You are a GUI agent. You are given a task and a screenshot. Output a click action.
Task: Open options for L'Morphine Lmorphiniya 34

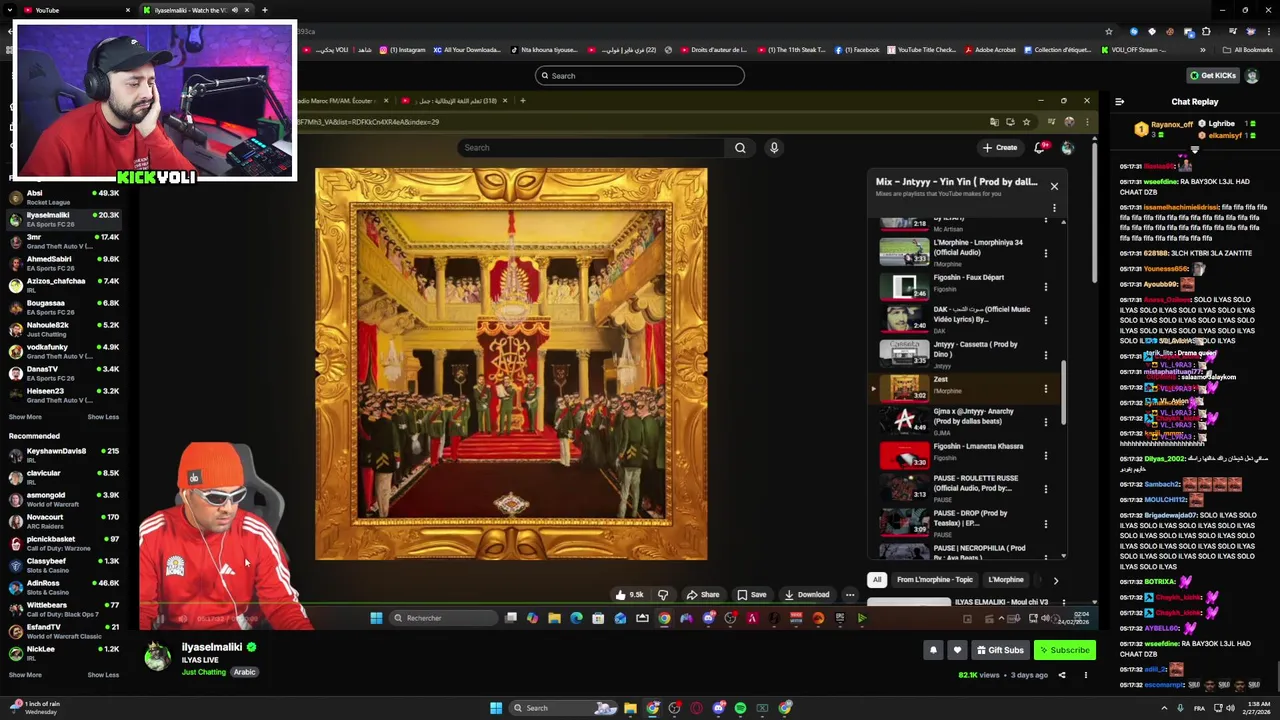[x=1046, y=253]
